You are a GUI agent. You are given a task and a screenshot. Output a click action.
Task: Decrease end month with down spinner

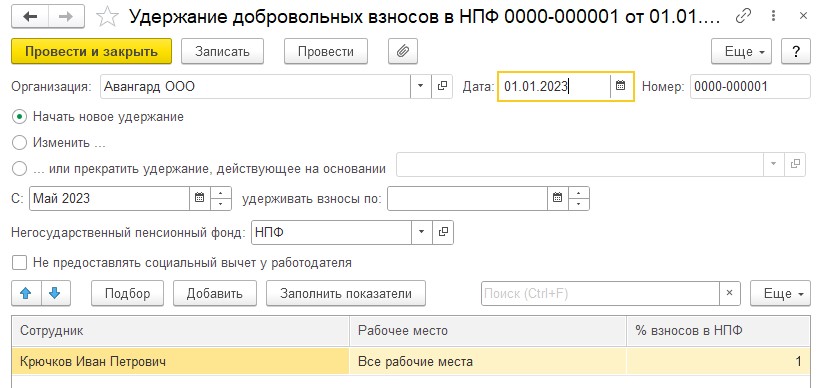[579, 204]
